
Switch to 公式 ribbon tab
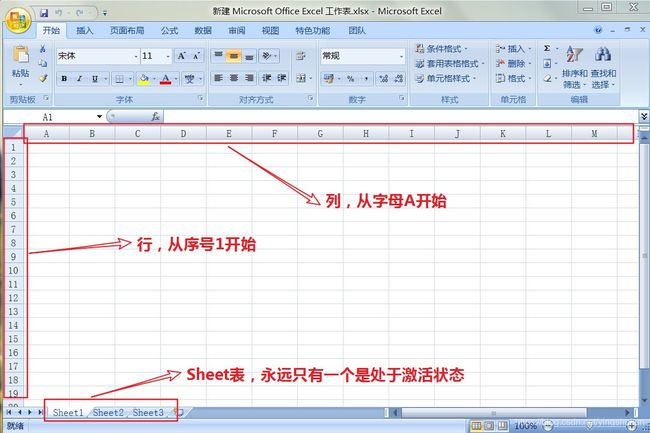click(x=170, y=30)
